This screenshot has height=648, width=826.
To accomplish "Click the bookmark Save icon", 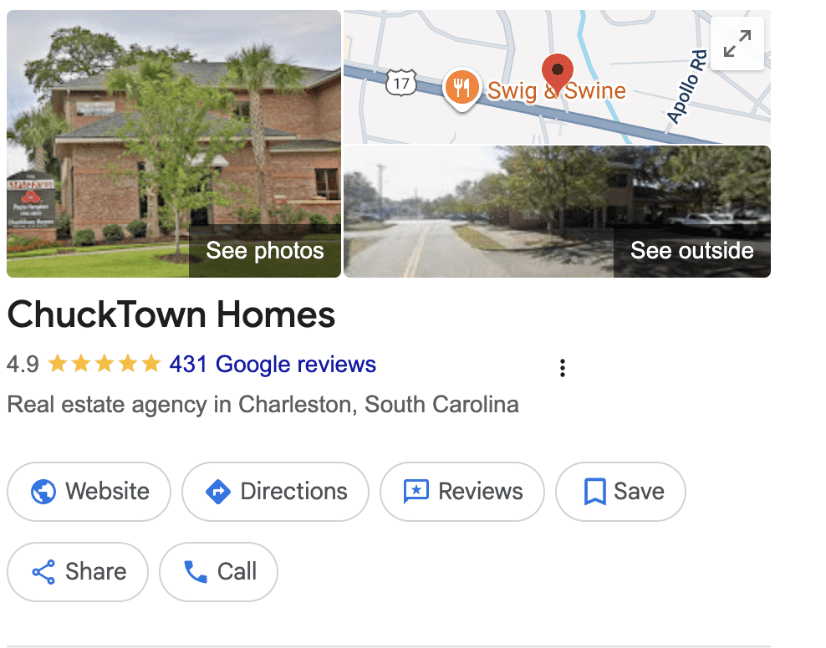I will tap(595, 492).
